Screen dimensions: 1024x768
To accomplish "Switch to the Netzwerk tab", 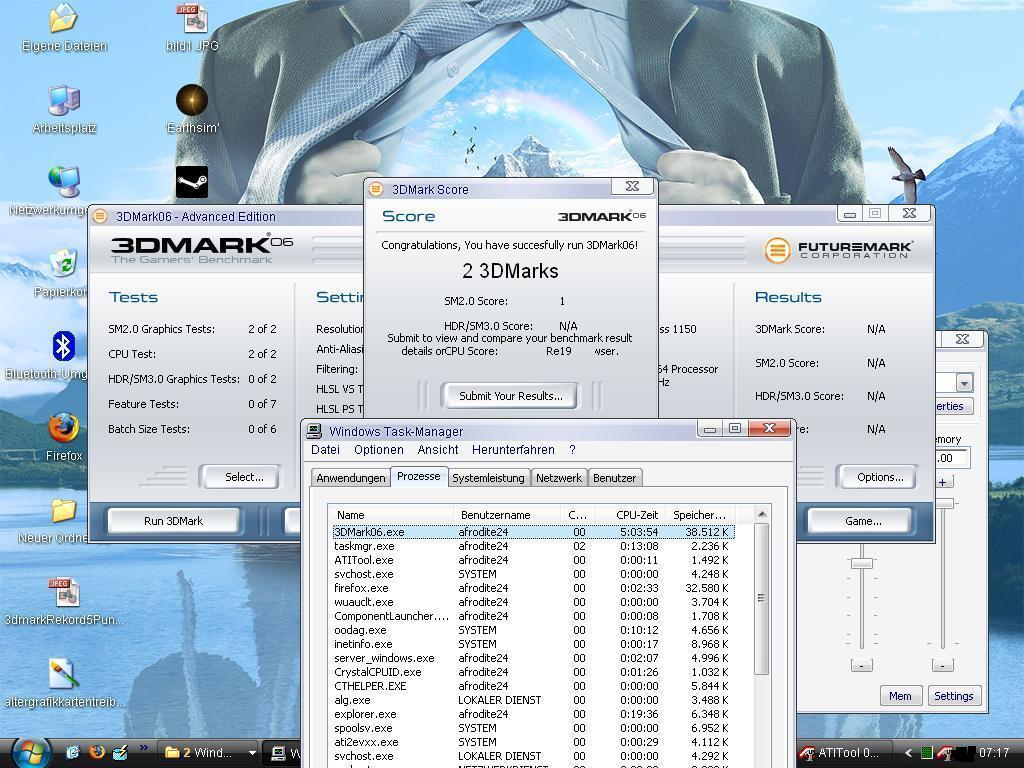I will 559,478.
